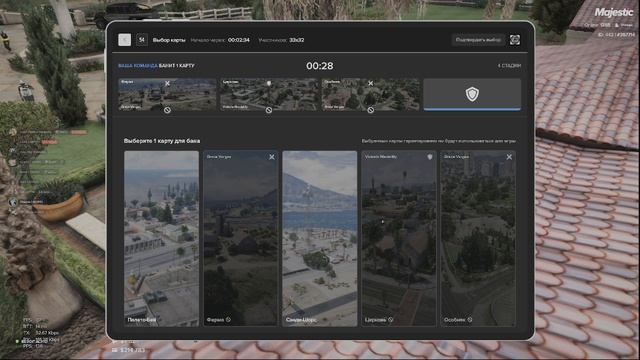
Task: Click the banned Особняк map card
Action: click(478, 238)
